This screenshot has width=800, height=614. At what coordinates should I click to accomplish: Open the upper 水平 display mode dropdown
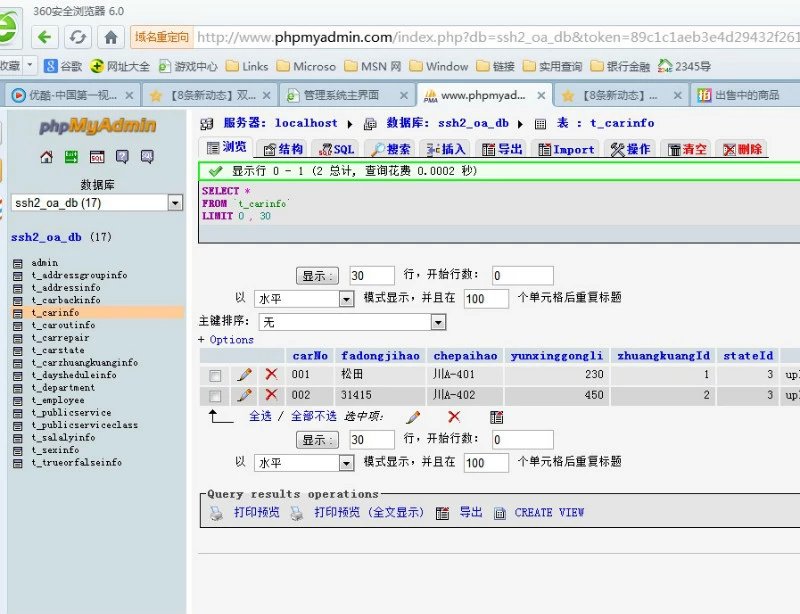[x=346, y=299]
